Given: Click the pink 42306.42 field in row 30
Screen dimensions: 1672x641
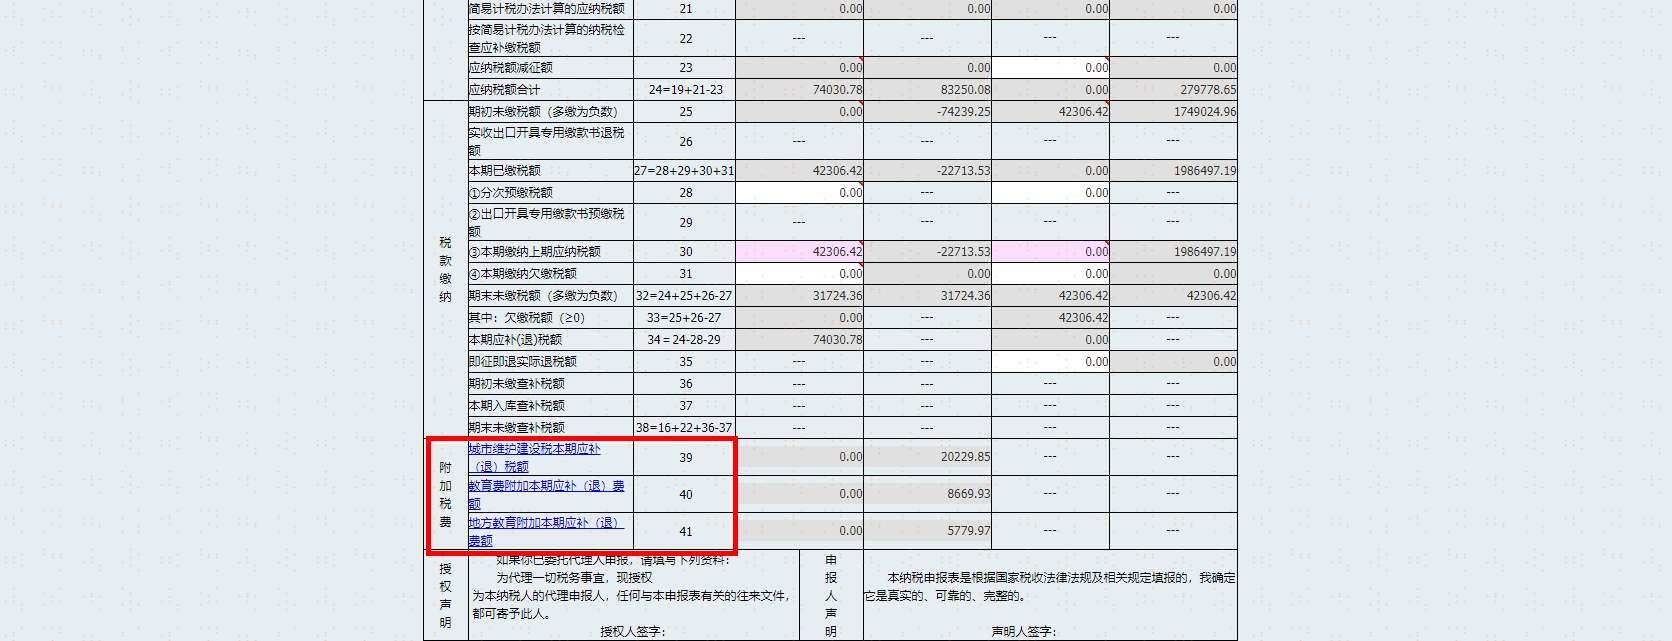Looking at the screenshot, I should pos(799,251).
